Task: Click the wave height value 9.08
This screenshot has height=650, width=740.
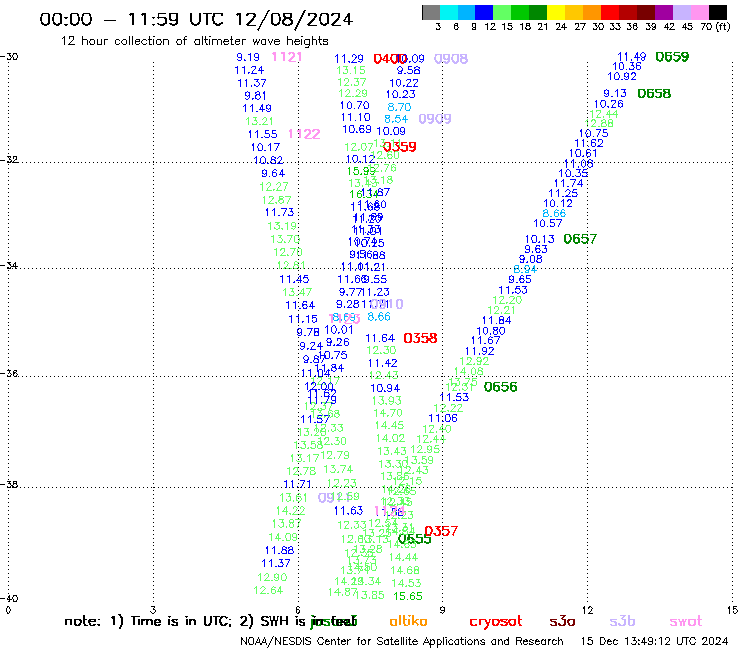Action: [531, 259]
